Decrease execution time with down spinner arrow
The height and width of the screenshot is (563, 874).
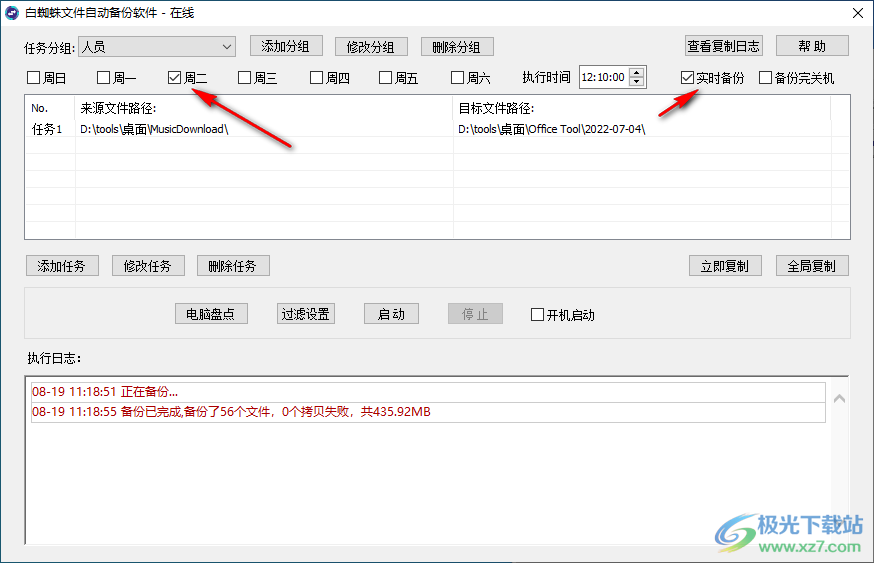(637, 82)
